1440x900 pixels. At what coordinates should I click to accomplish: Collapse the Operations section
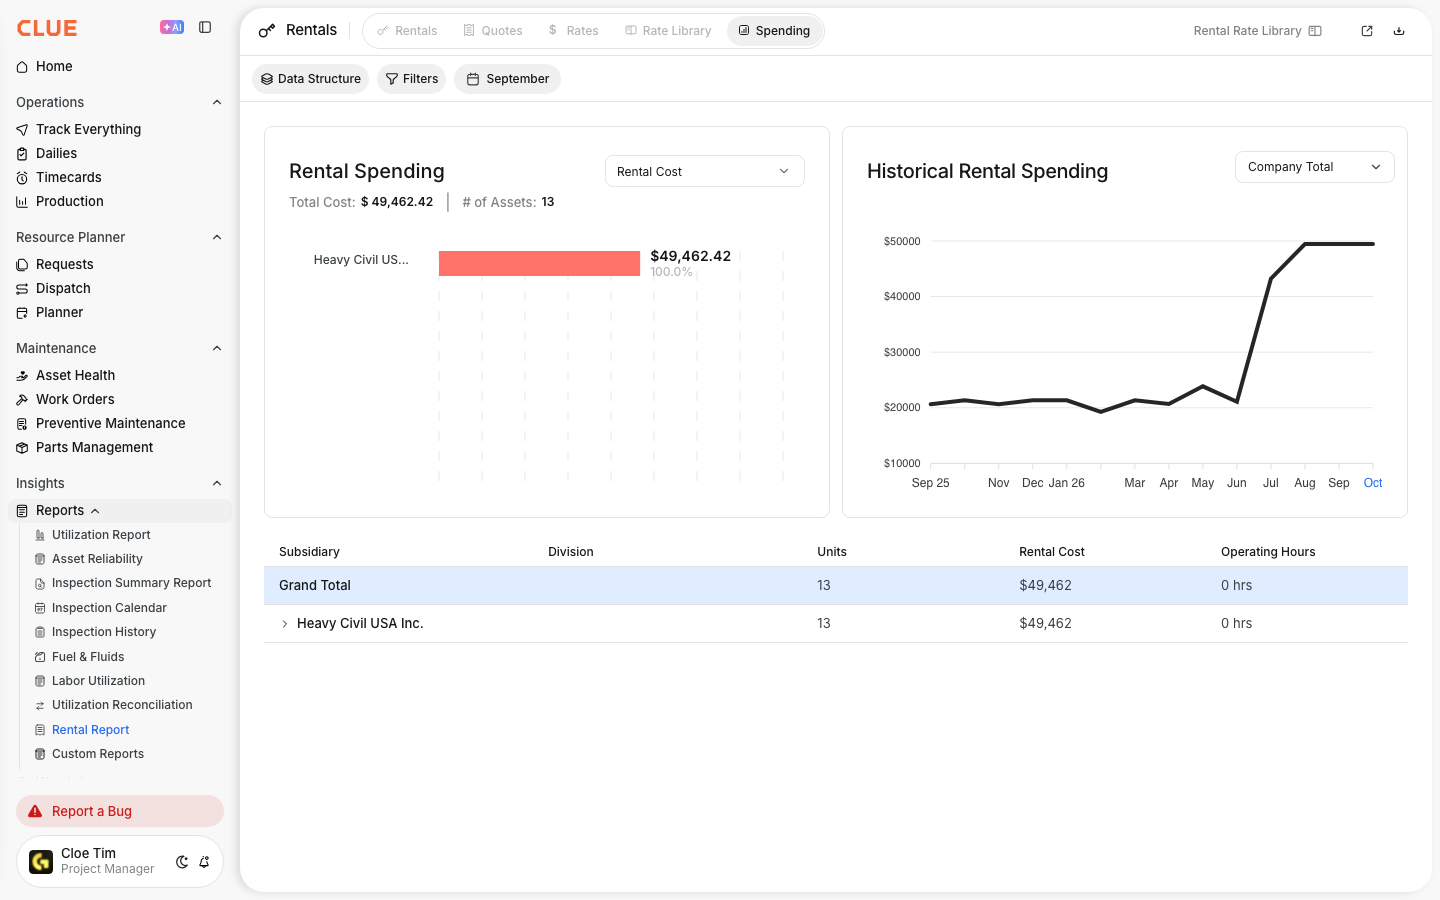click(x=217, y=102)
